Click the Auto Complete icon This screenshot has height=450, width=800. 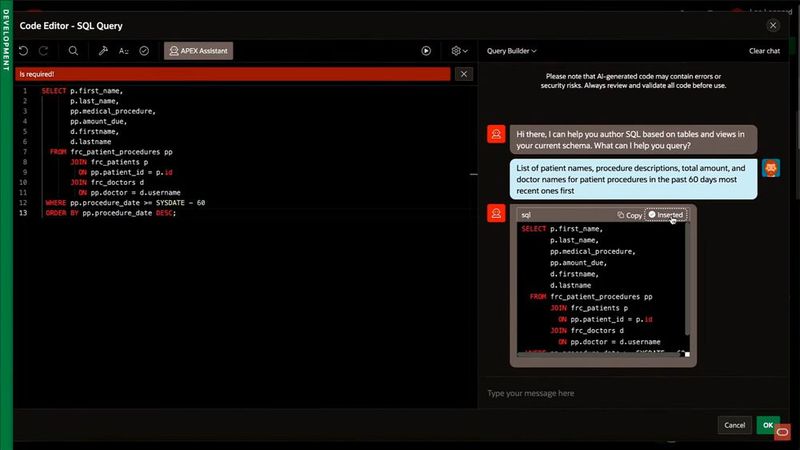(x=123, y=51)
